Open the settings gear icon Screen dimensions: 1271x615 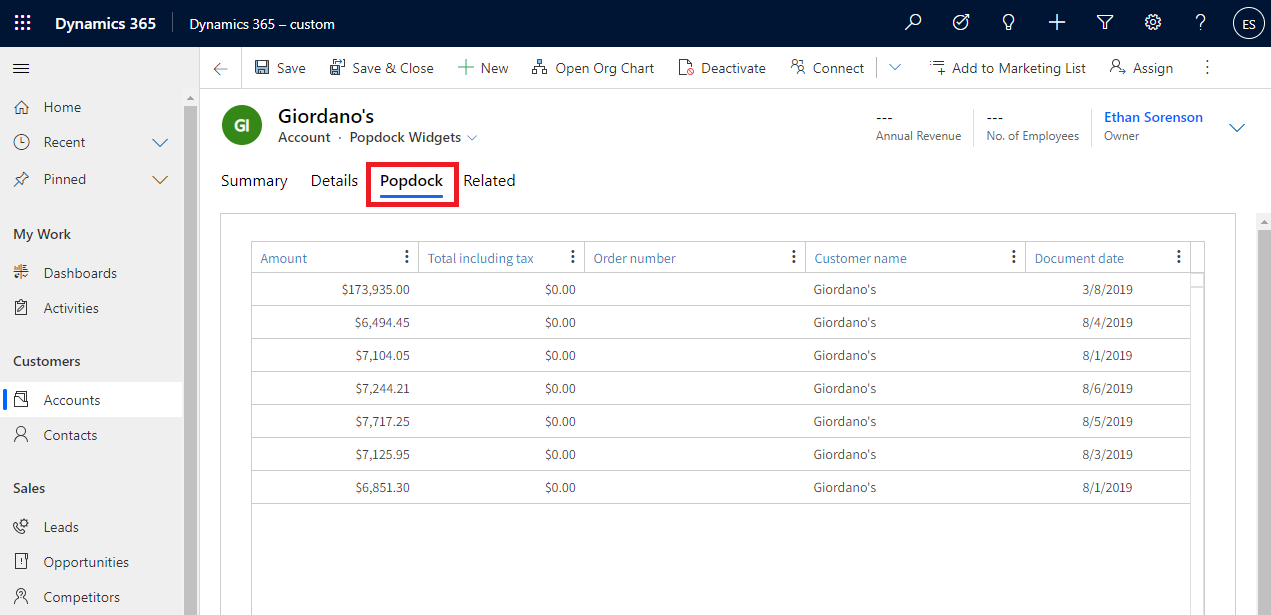[x=1153, y=23]
